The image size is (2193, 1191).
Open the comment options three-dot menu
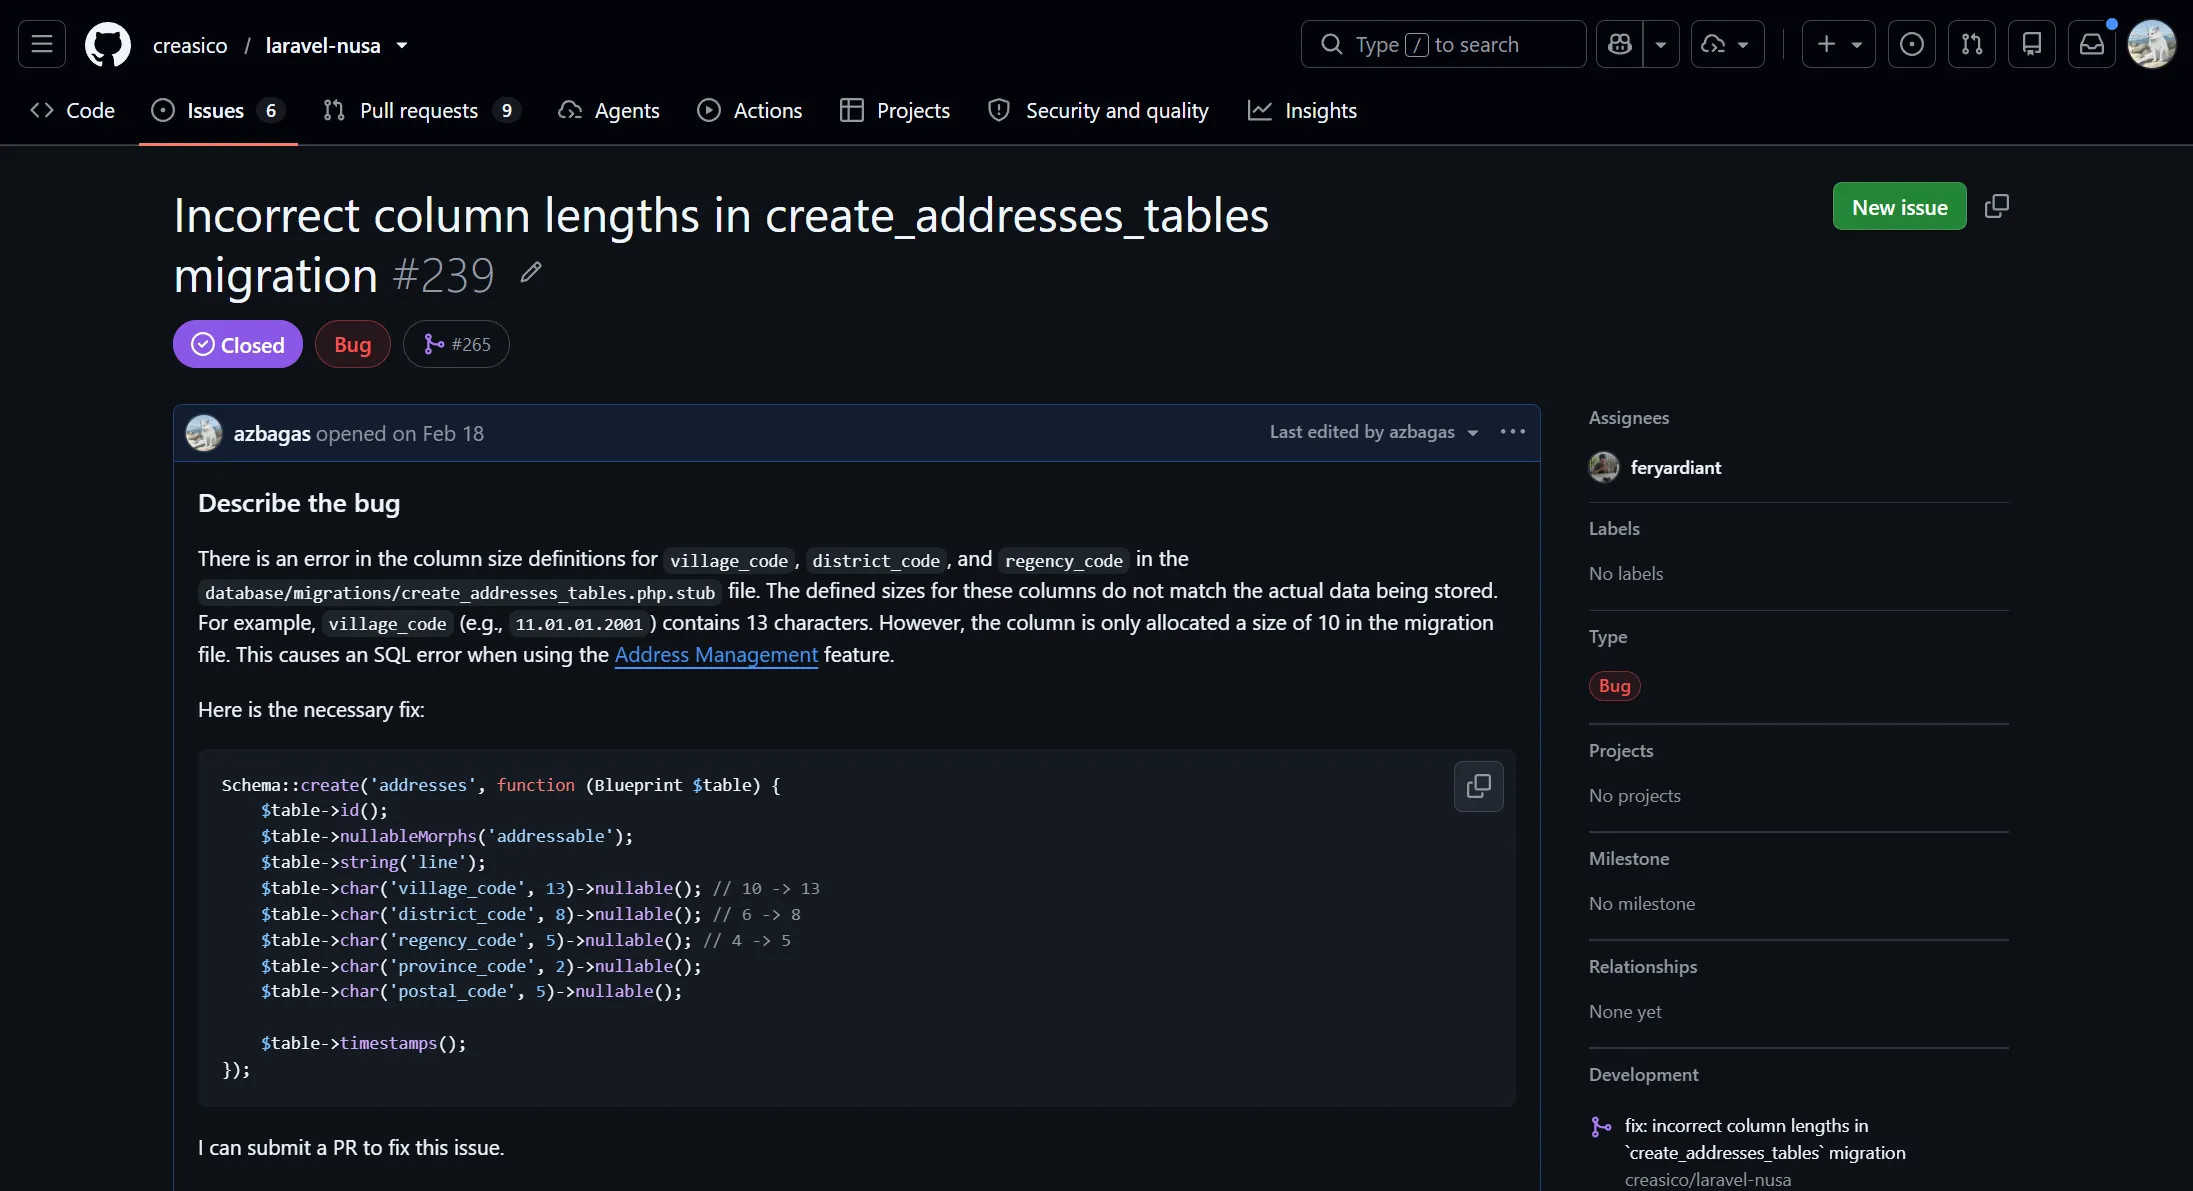pos(1513,432)
